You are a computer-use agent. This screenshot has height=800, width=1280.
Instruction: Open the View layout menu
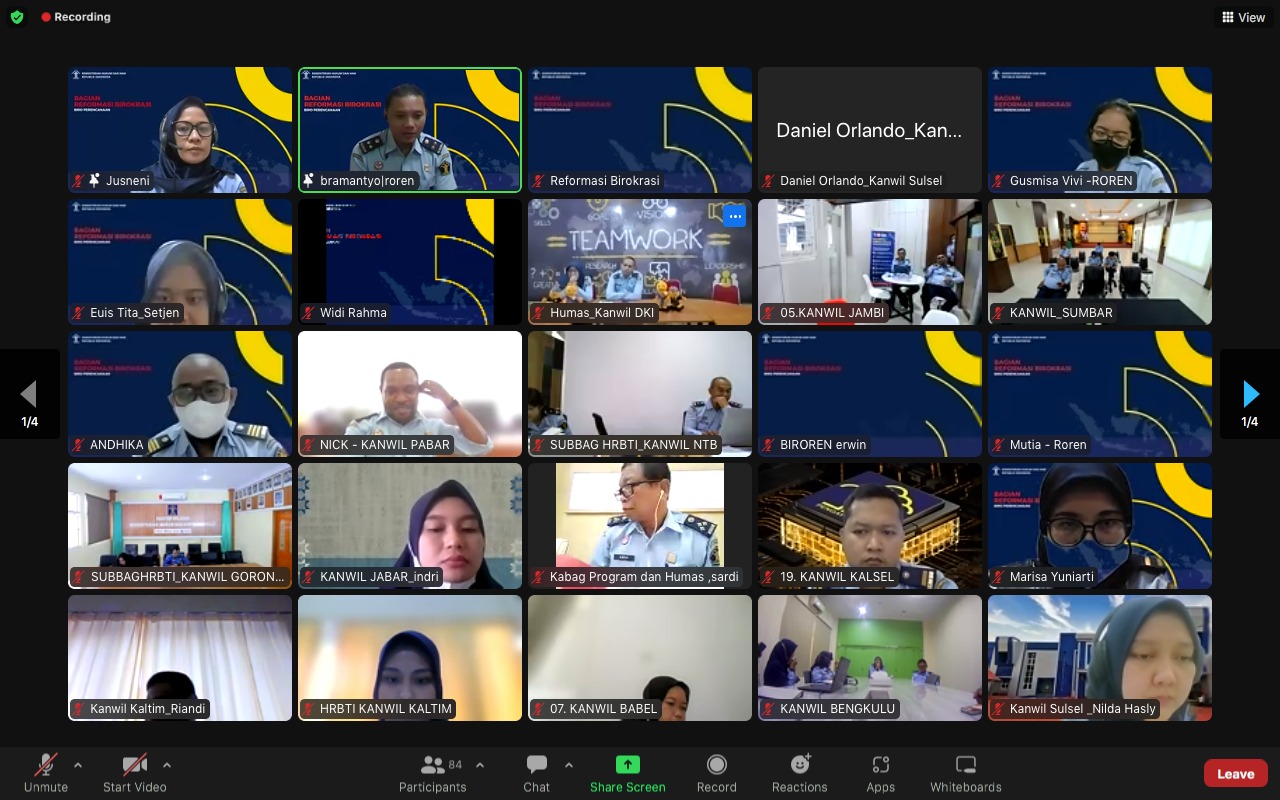click(1243, 17)
